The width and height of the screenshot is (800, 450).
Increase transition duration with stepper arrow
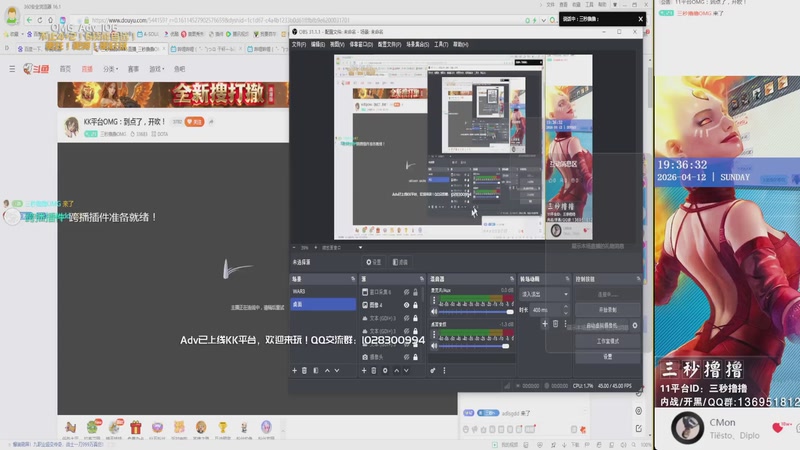pyautogui.click(x=565, y=307)
